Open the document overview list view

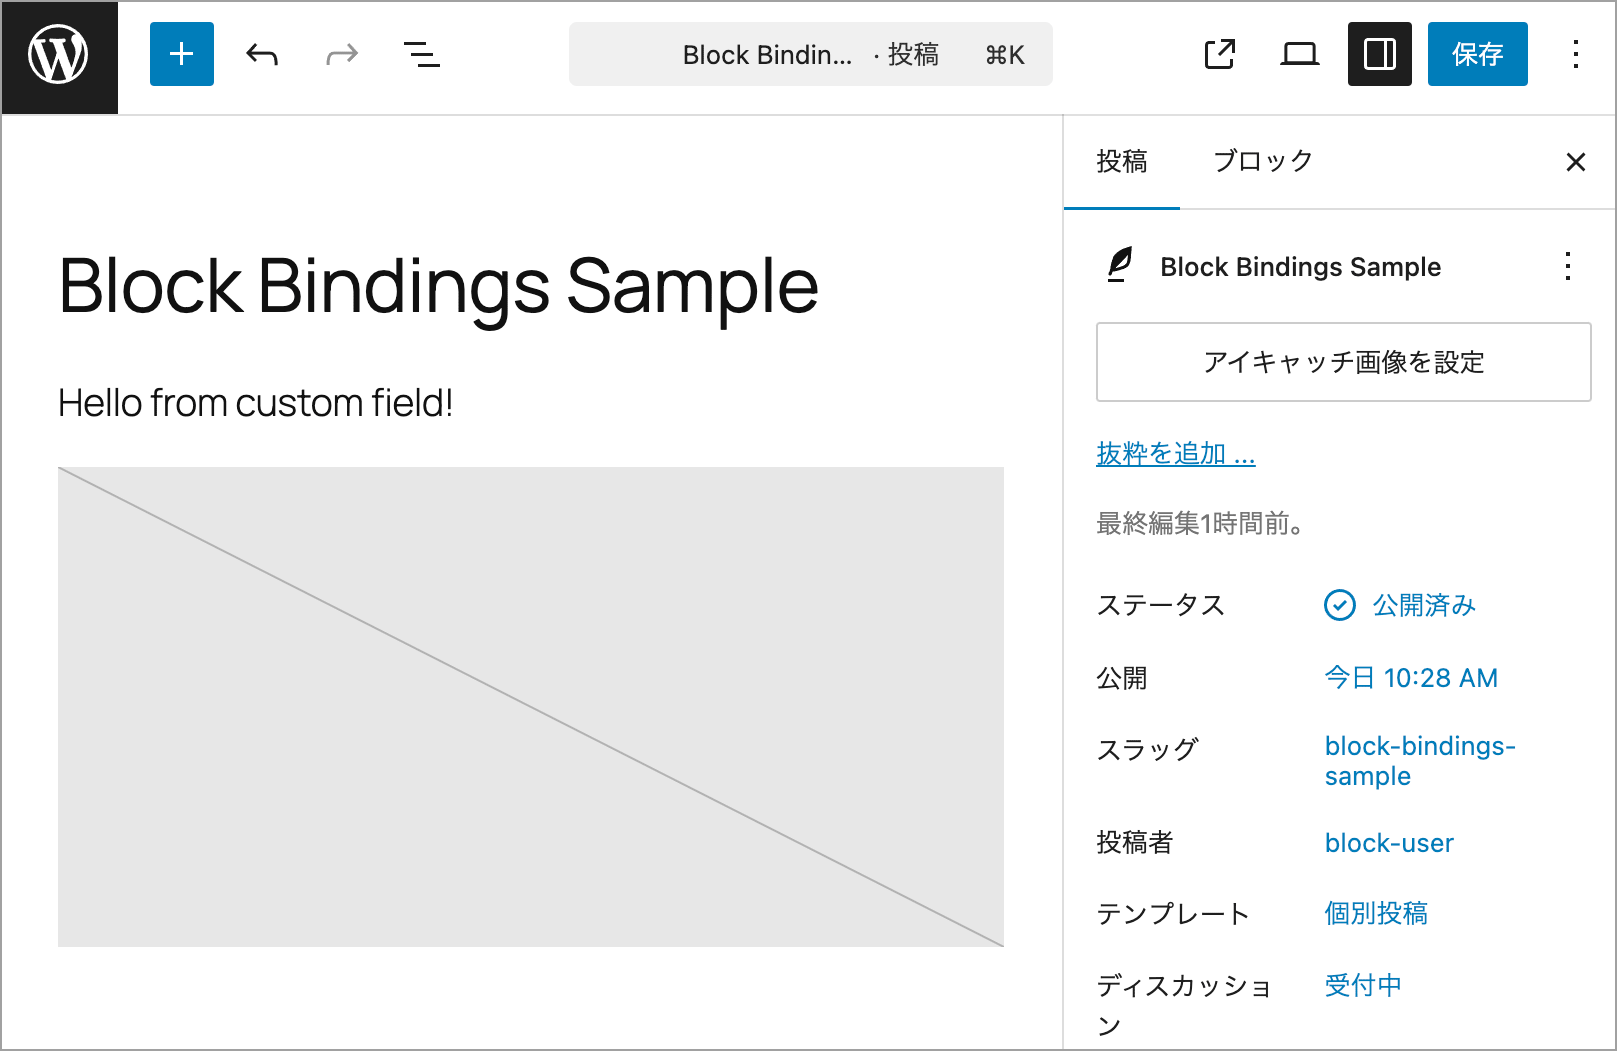[422, 54]
